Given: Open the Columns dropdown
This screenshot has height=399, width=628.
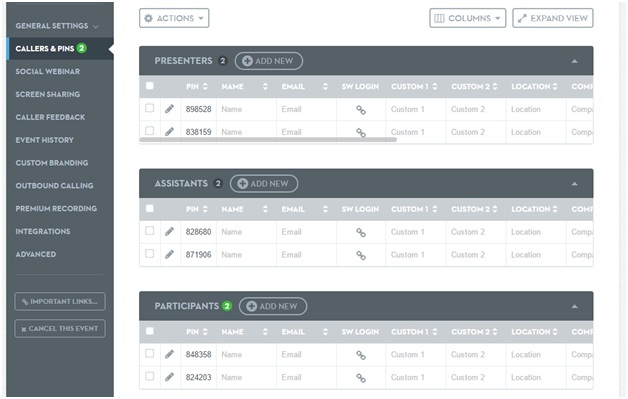Looking at the screenshot, I should (467, 18).
